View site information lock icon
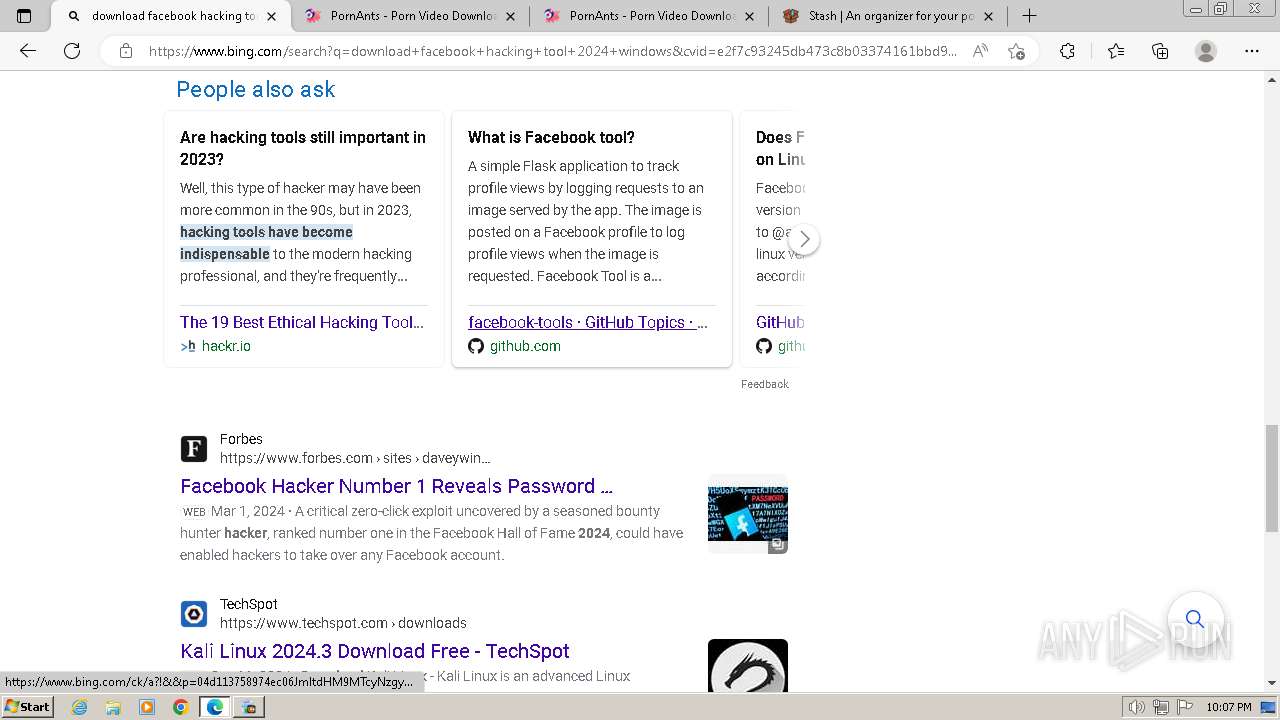Viewport: 1280px width, 720px height. click(126, 51)
